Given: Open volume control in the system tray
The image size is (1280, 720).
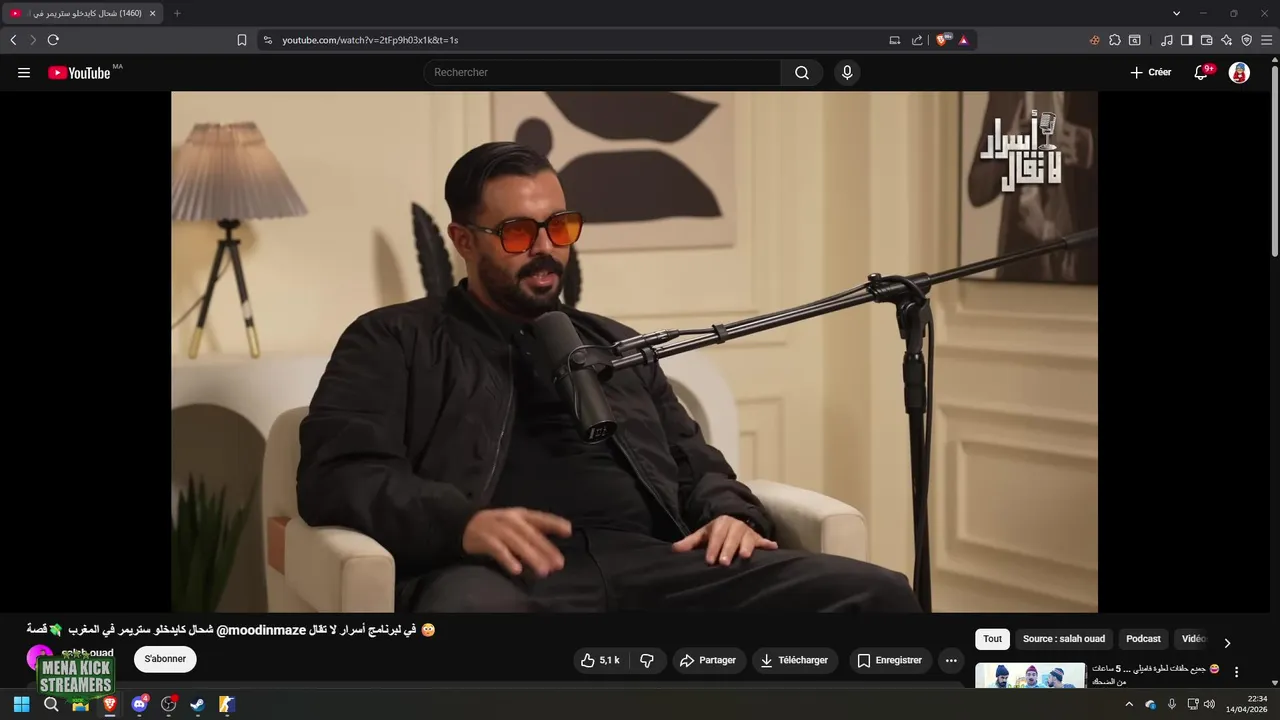Looking at the screenshot, I should [x=1209, y=704].
